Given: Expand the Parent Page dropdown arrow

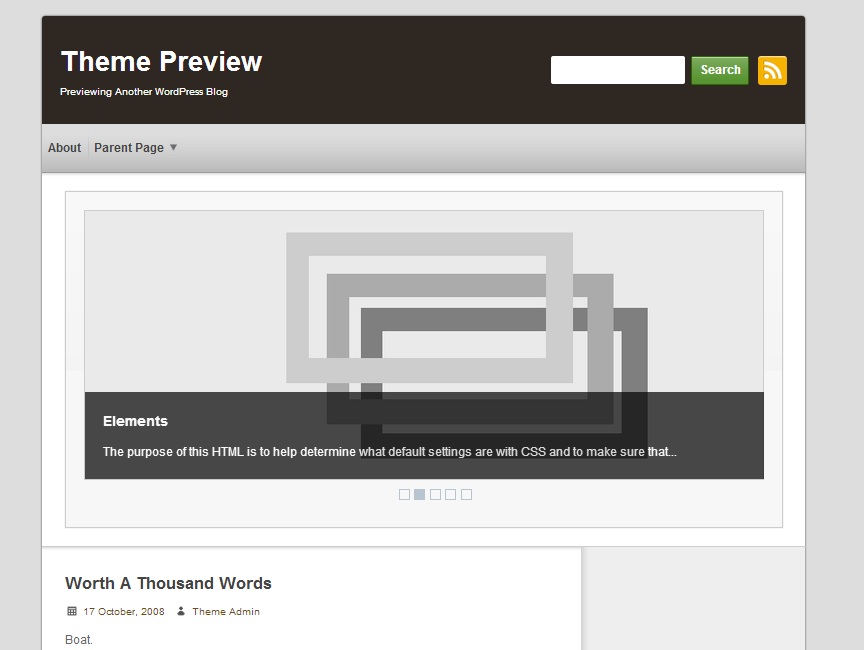Looking at the screenshot, I should (173, 148).
